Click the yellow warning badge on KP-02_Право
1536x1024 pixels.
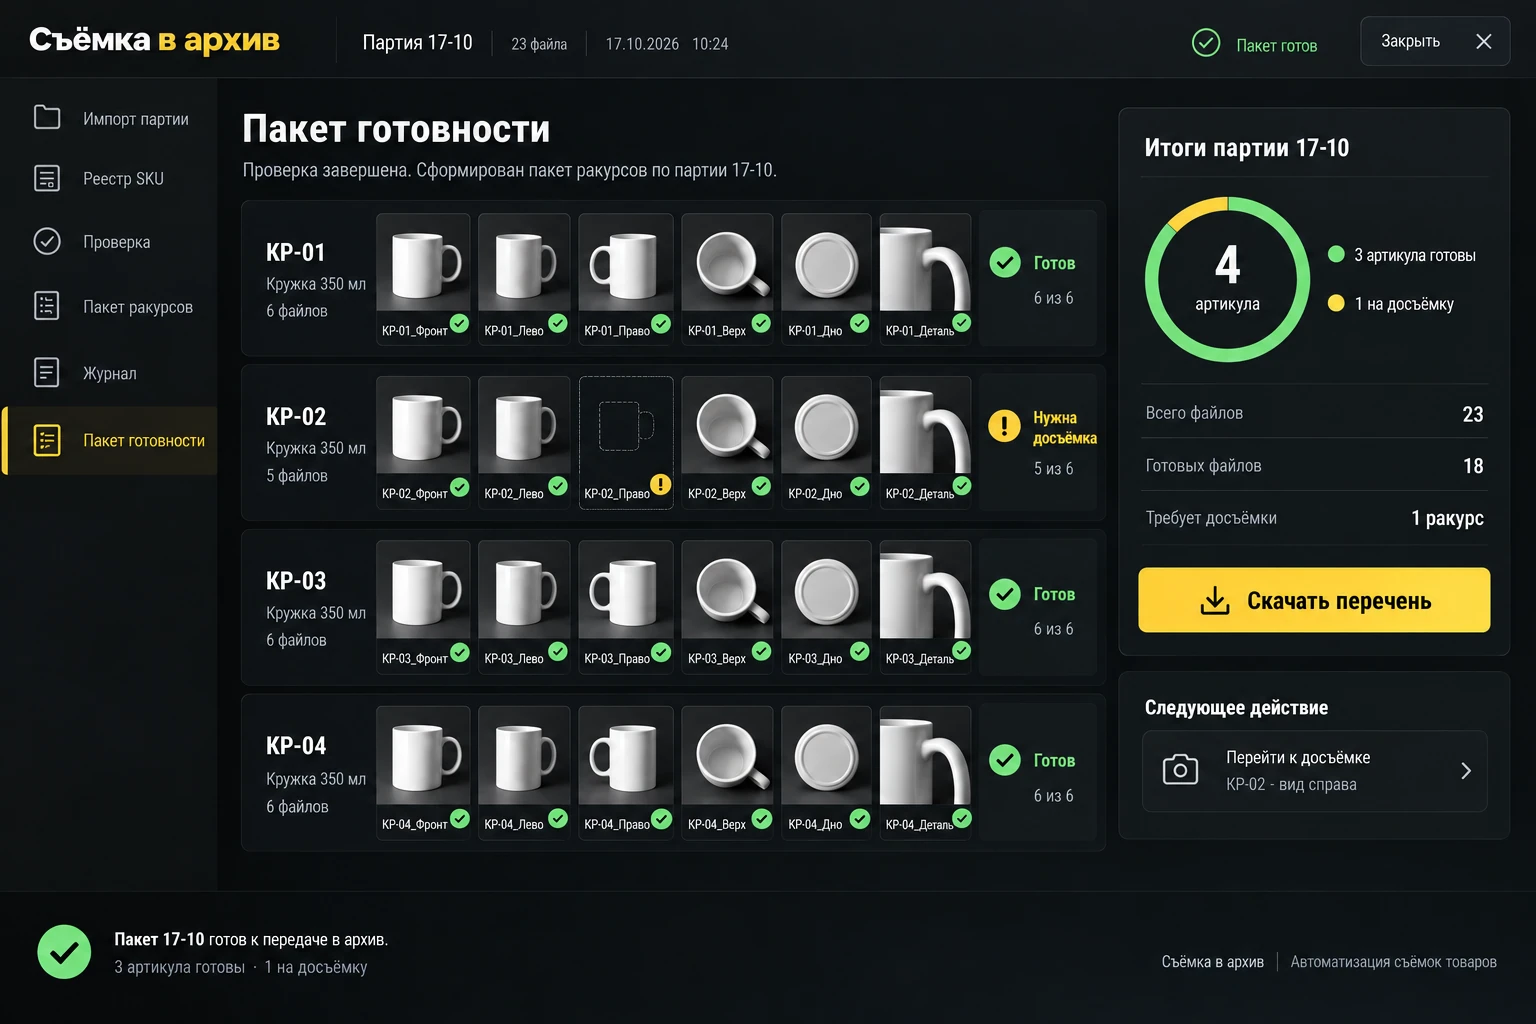coord(661,484)
